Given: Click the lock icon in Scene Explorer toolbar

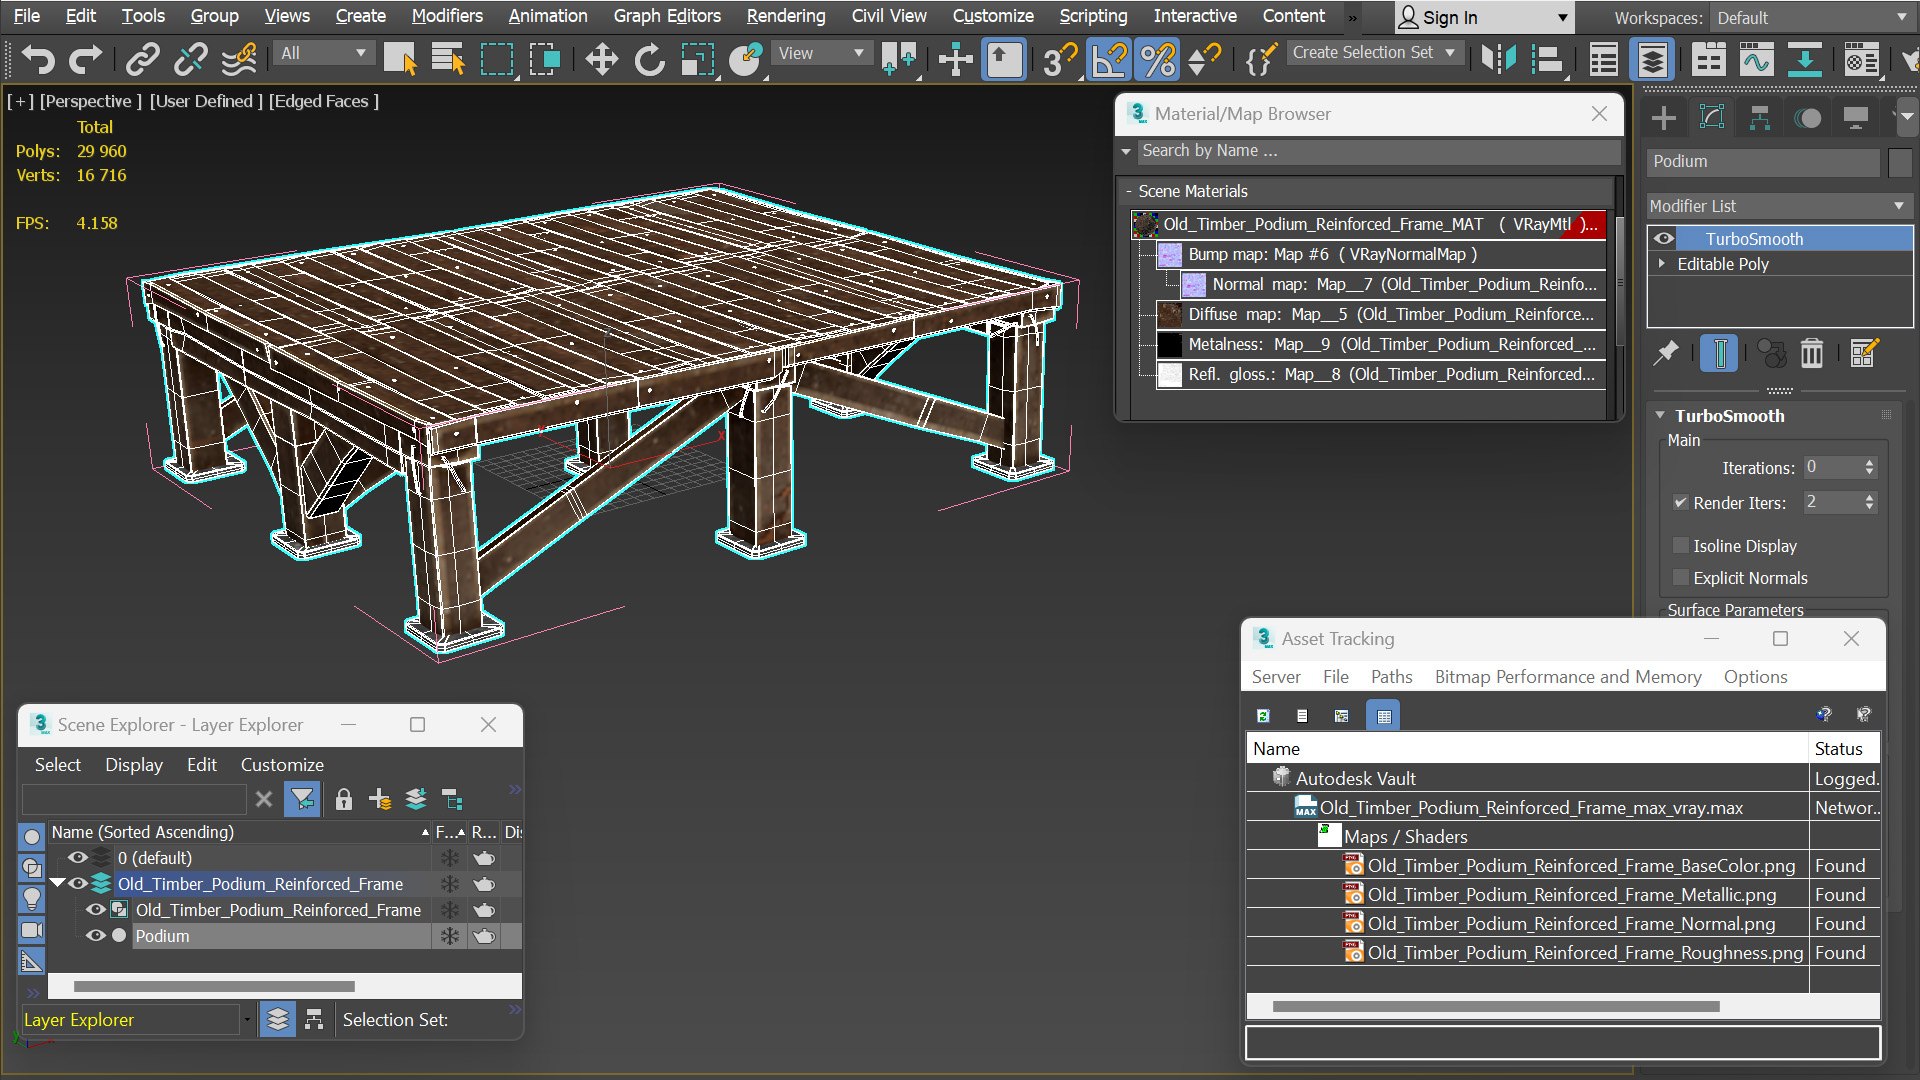Looking at the screenshot, I should click(344, 799).
